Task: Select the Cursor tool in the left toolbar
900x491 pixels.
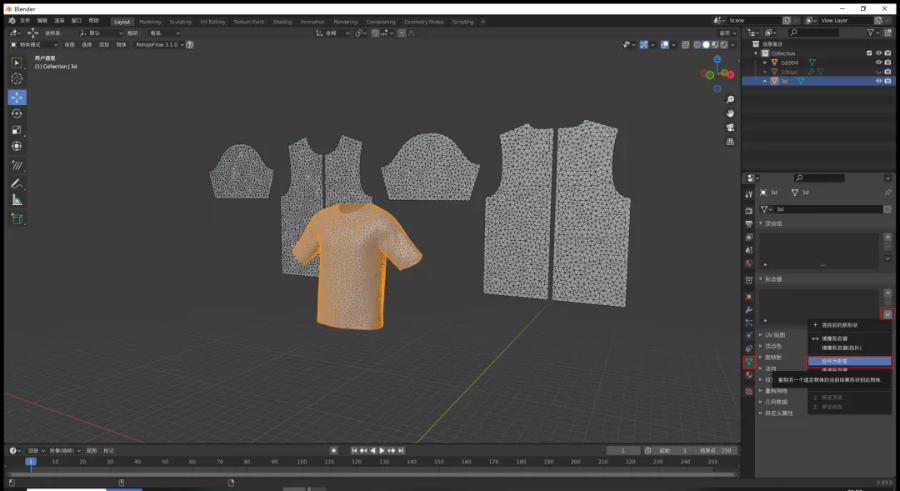Action: click(17, 79)
